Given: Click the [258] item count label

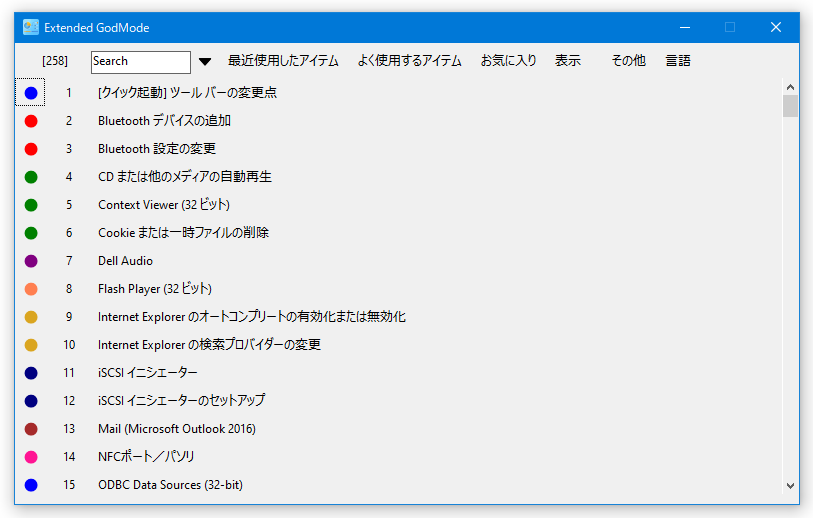Looking at the screenshot, I should [55, 61].
